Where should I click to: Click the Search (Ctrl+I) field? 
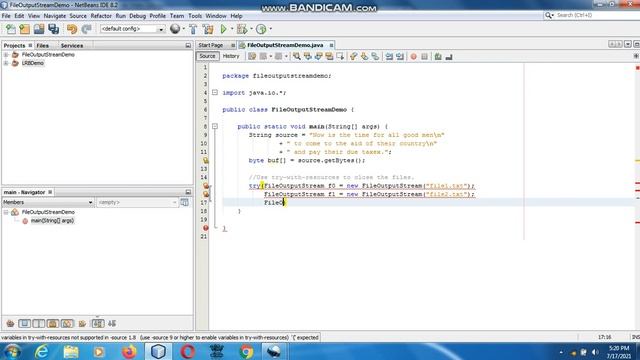(596, 15)
